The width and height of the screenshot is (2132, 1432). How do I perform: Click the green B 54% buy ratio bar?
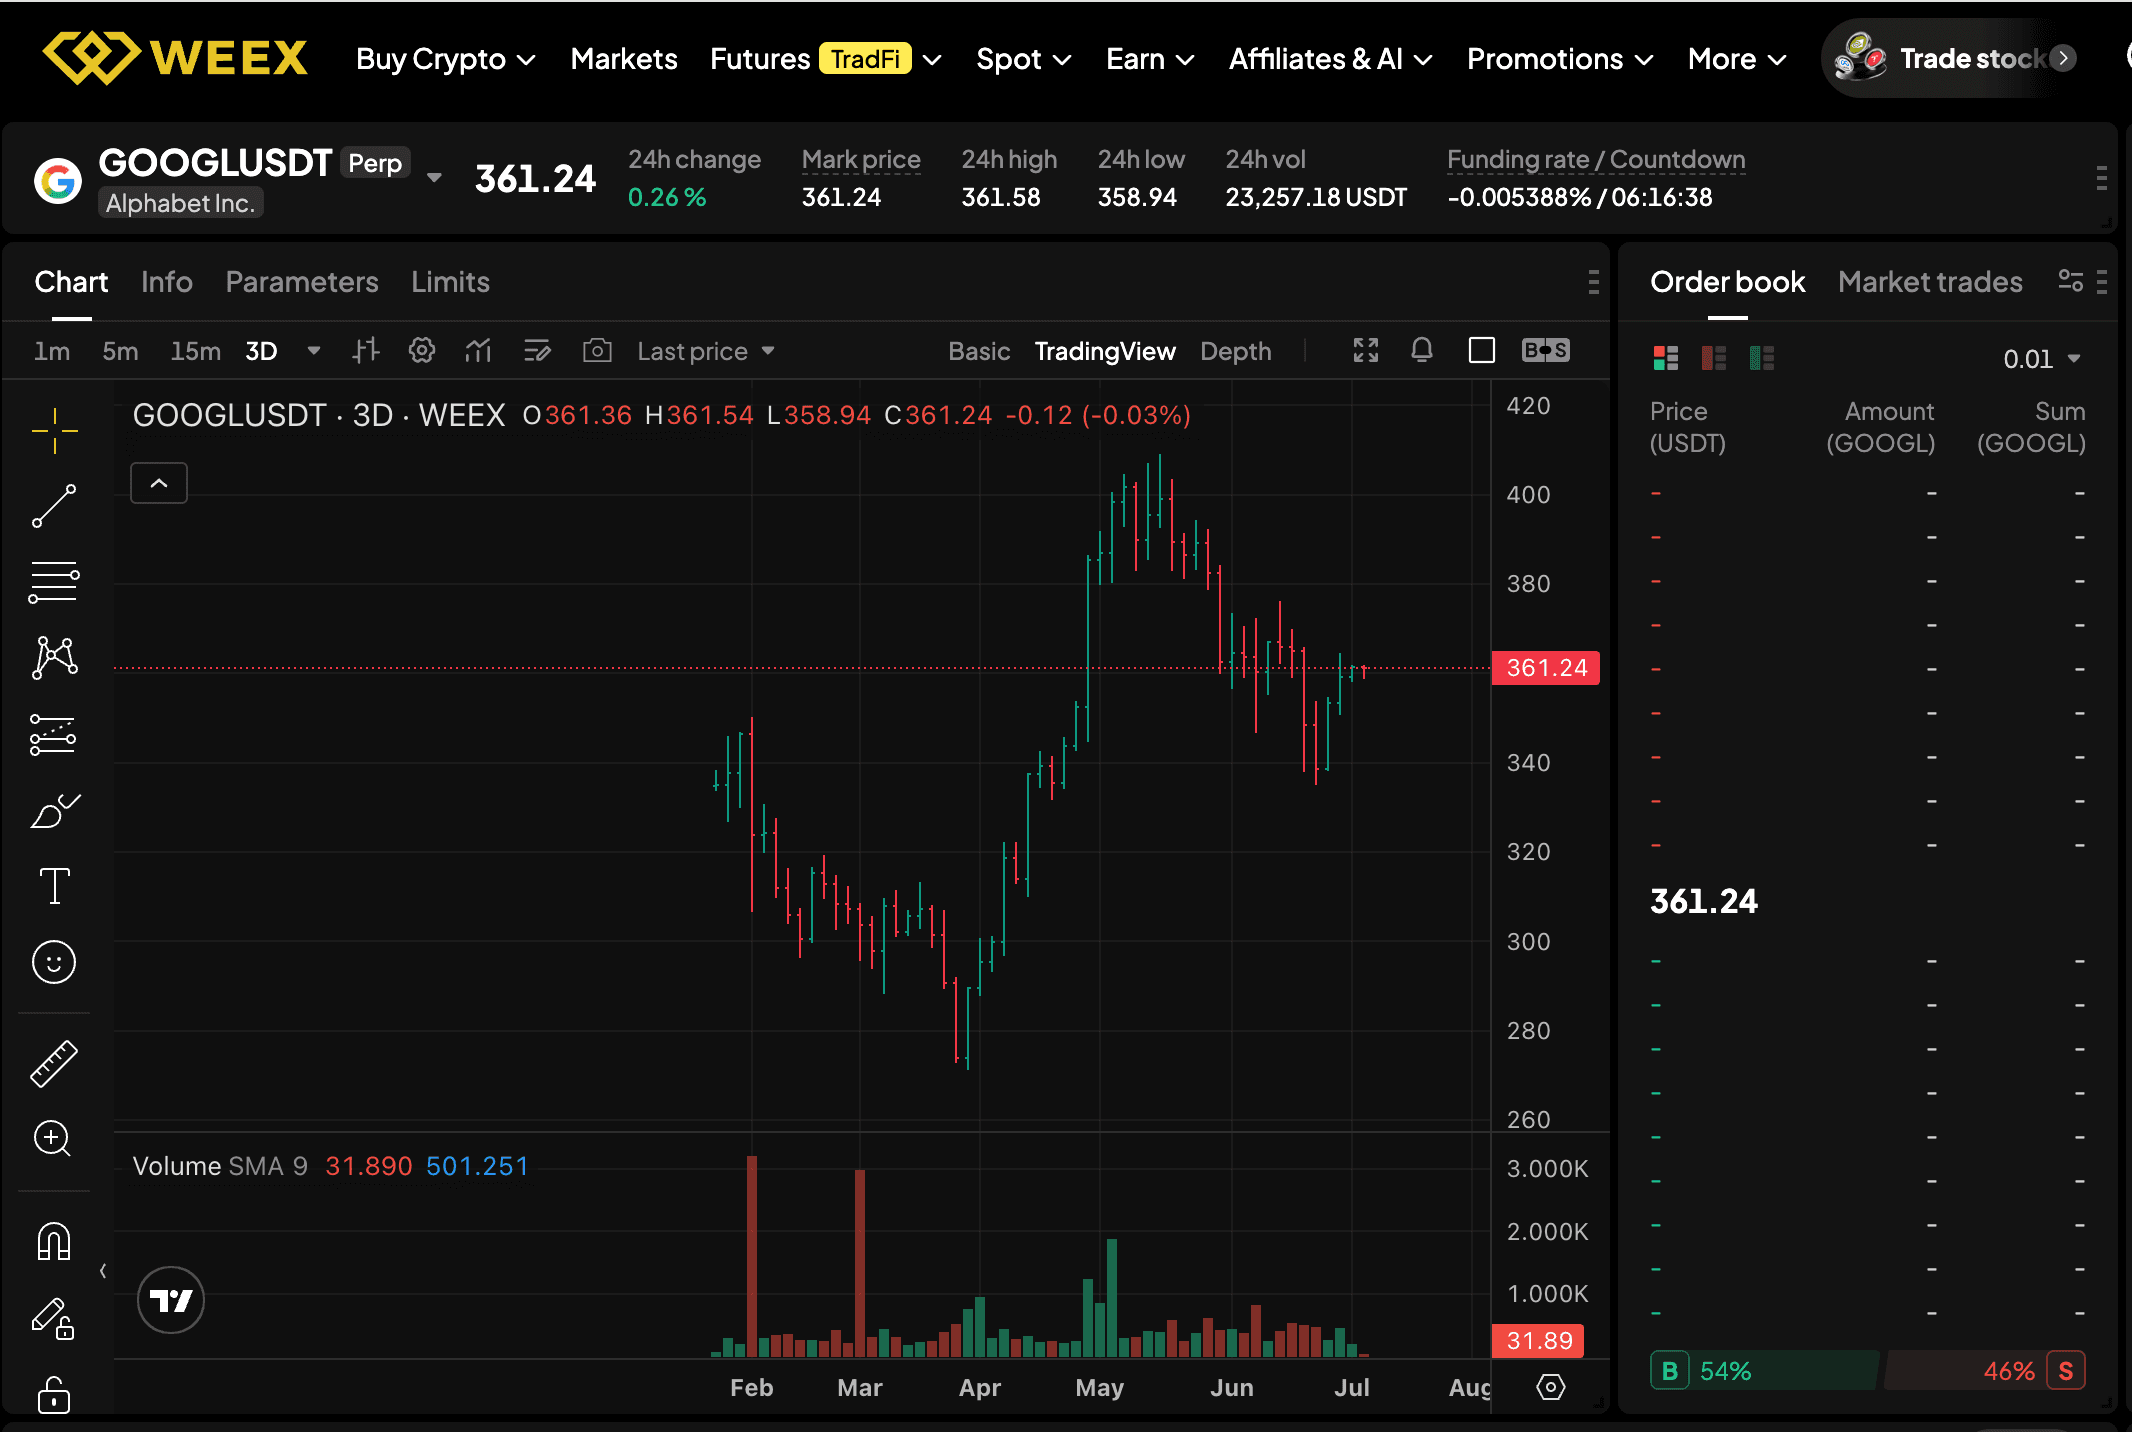click(1764, 1370)
